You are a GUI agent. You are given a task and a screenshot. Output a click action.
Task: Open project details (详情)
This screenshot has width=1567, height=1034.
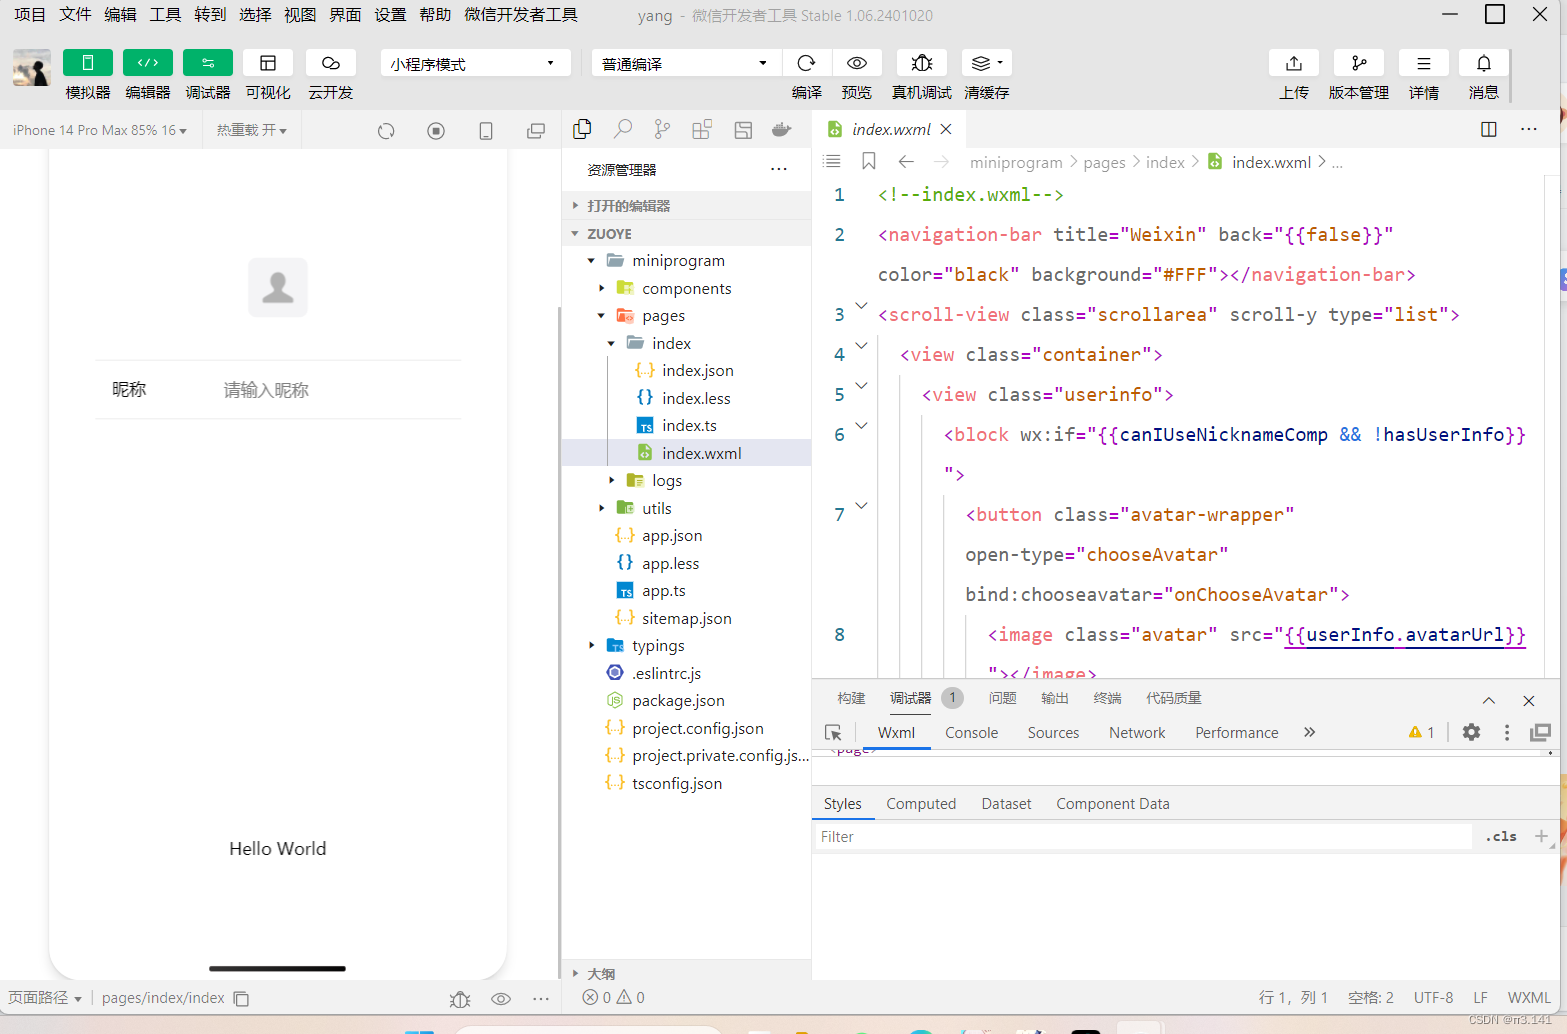click(1424, 63)
